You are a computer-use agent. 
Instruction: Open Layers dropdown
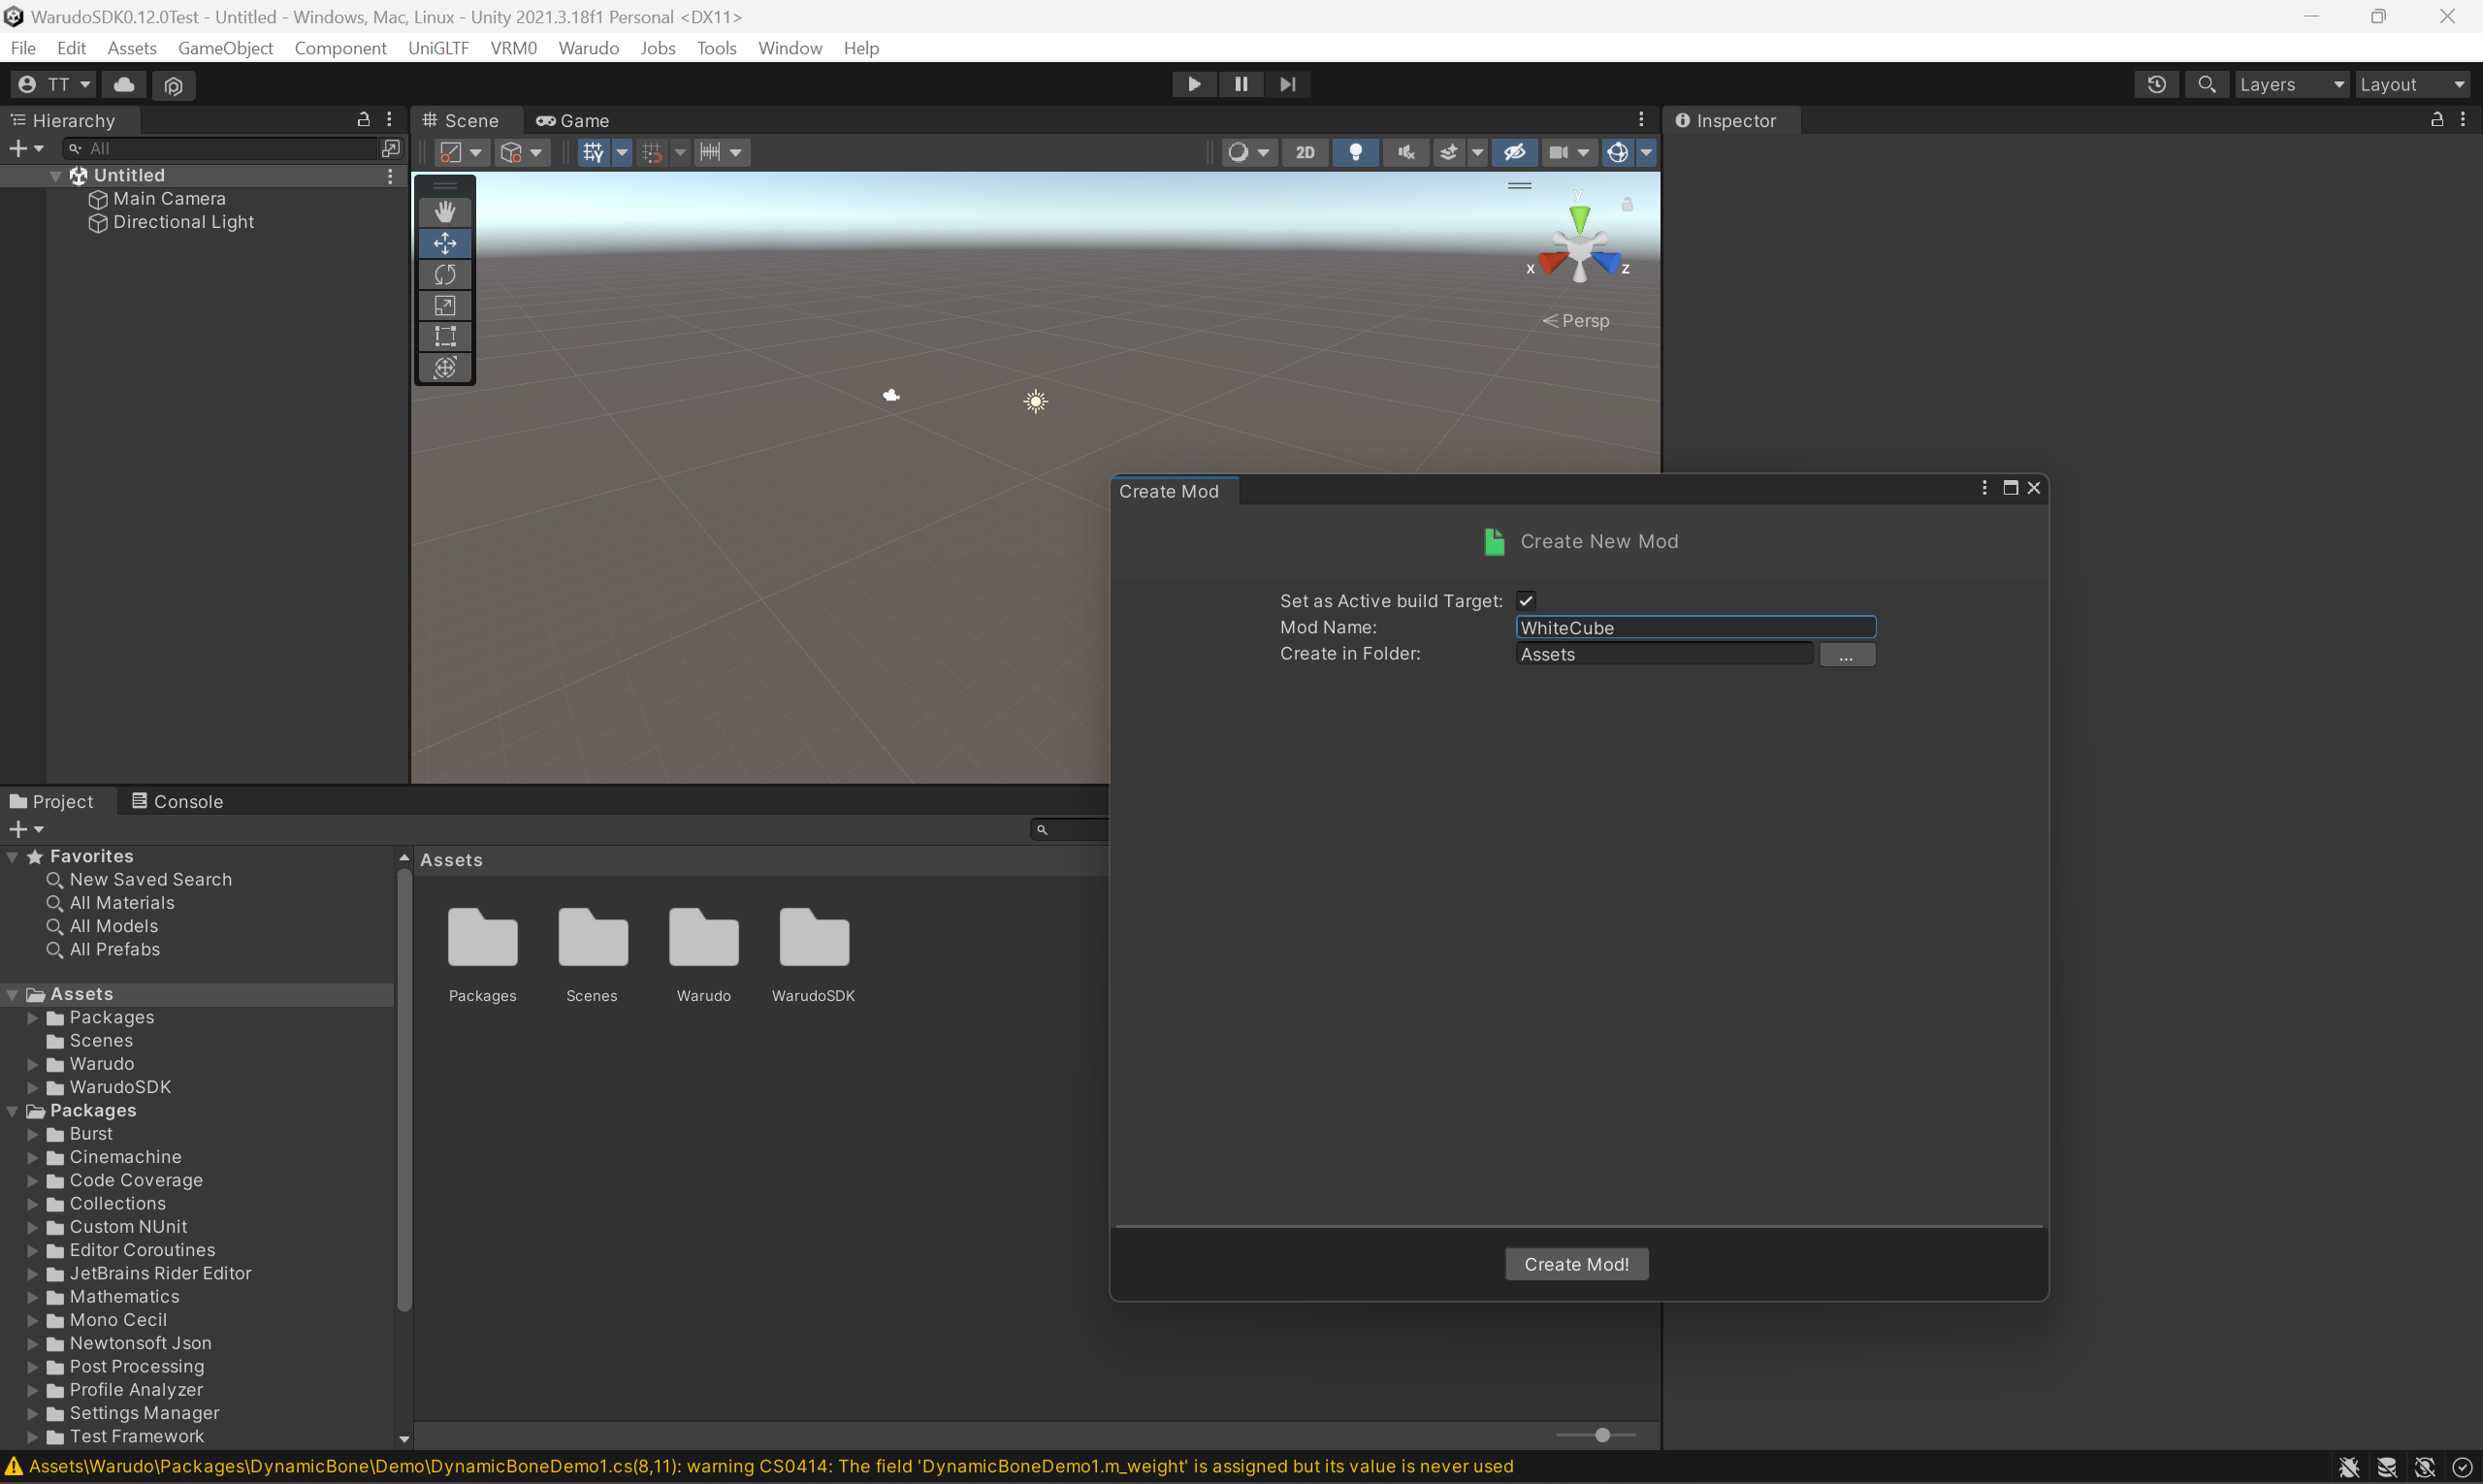[2292, 85]
